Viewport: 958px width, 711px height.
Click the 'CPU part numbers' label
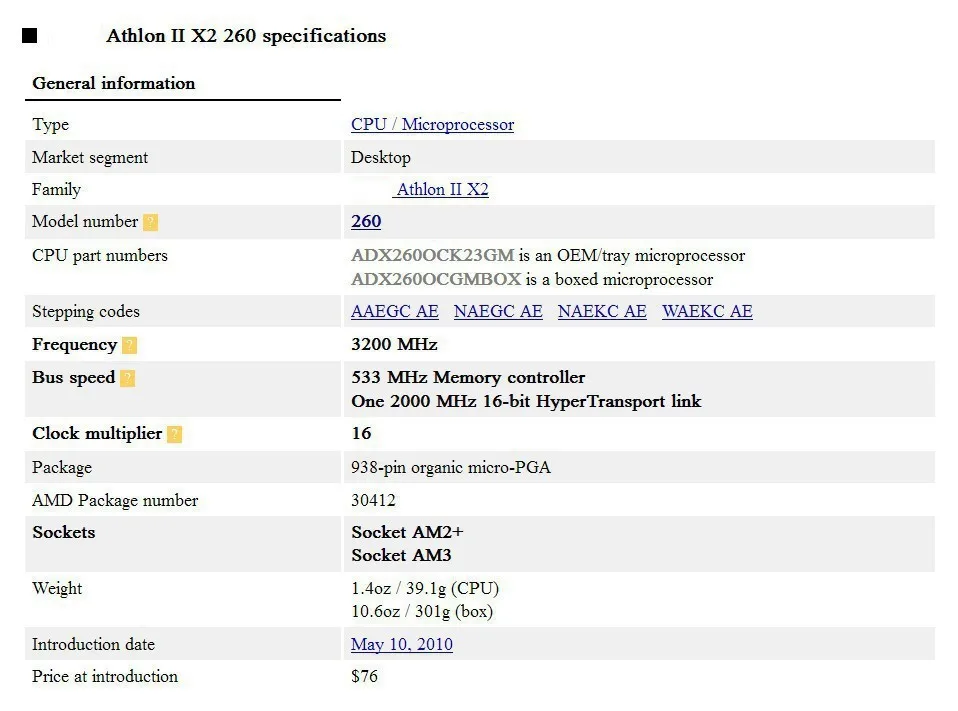tap(100, 256)
